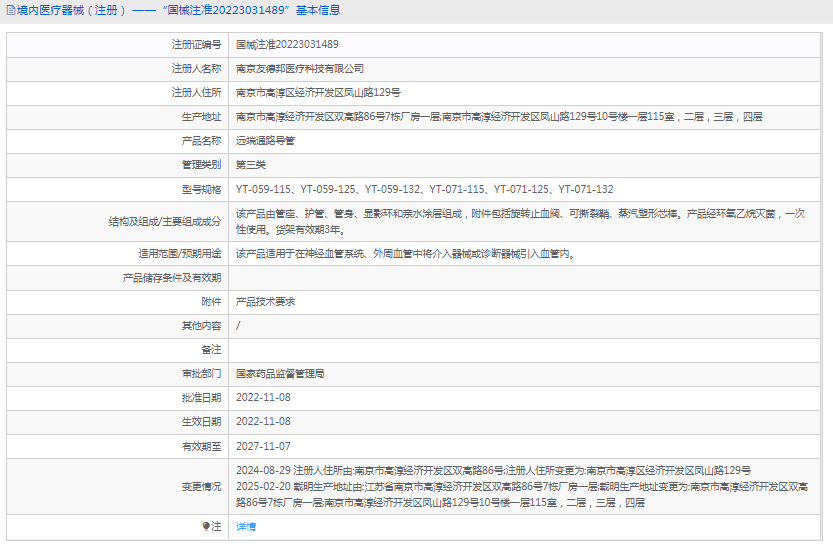Click the 批准日期 label
The image size is (833, 546).
[x=201, y=397]
